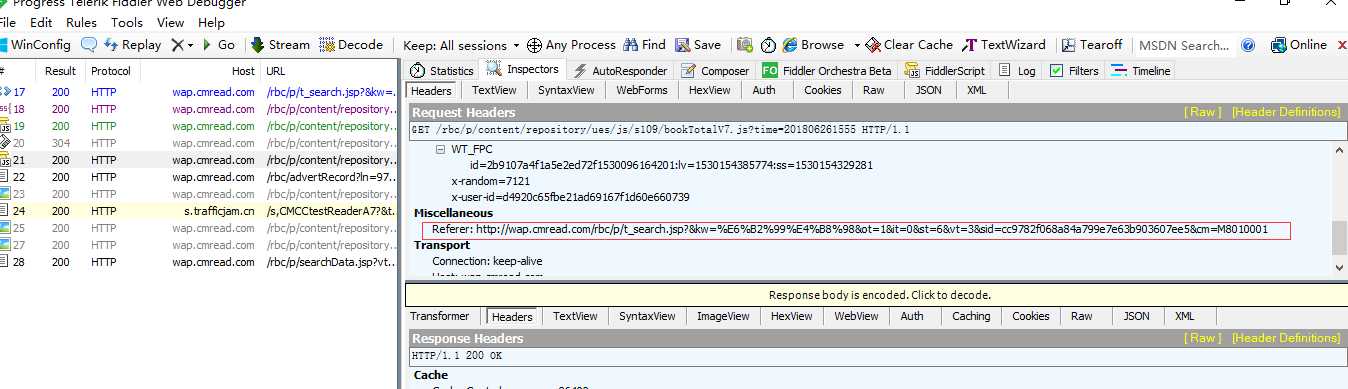
Task: Clear Cache from the toolbar
Action: tap(910, 45)
